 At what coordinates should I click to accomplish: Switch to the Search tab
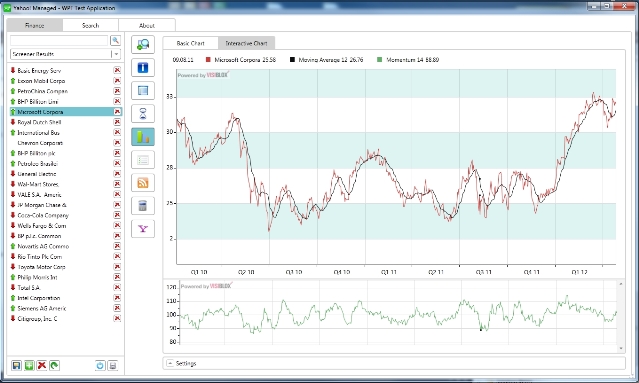(x=90, y=25)
